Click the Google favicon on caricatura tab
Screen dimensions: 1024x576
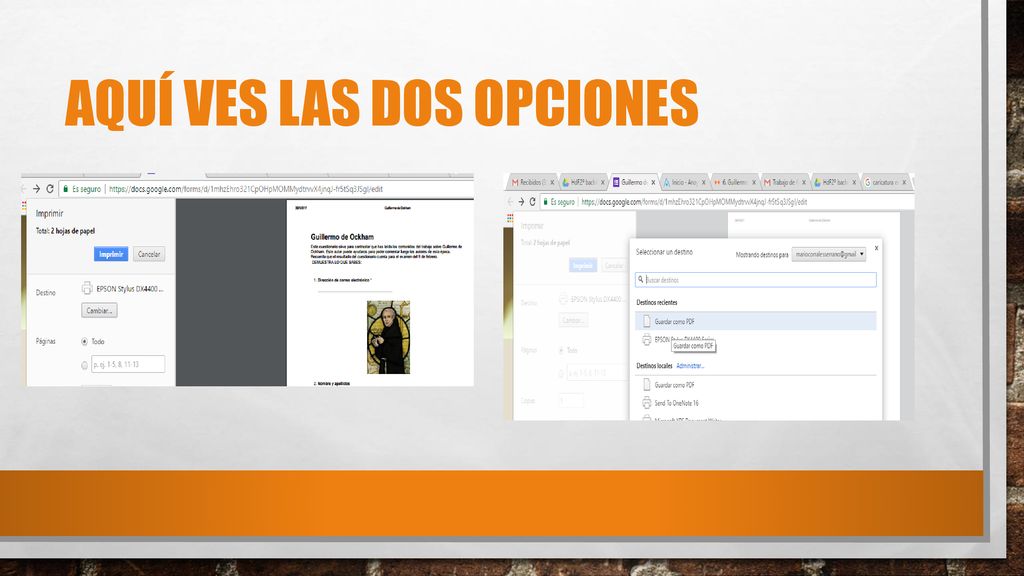coord(868,182)
